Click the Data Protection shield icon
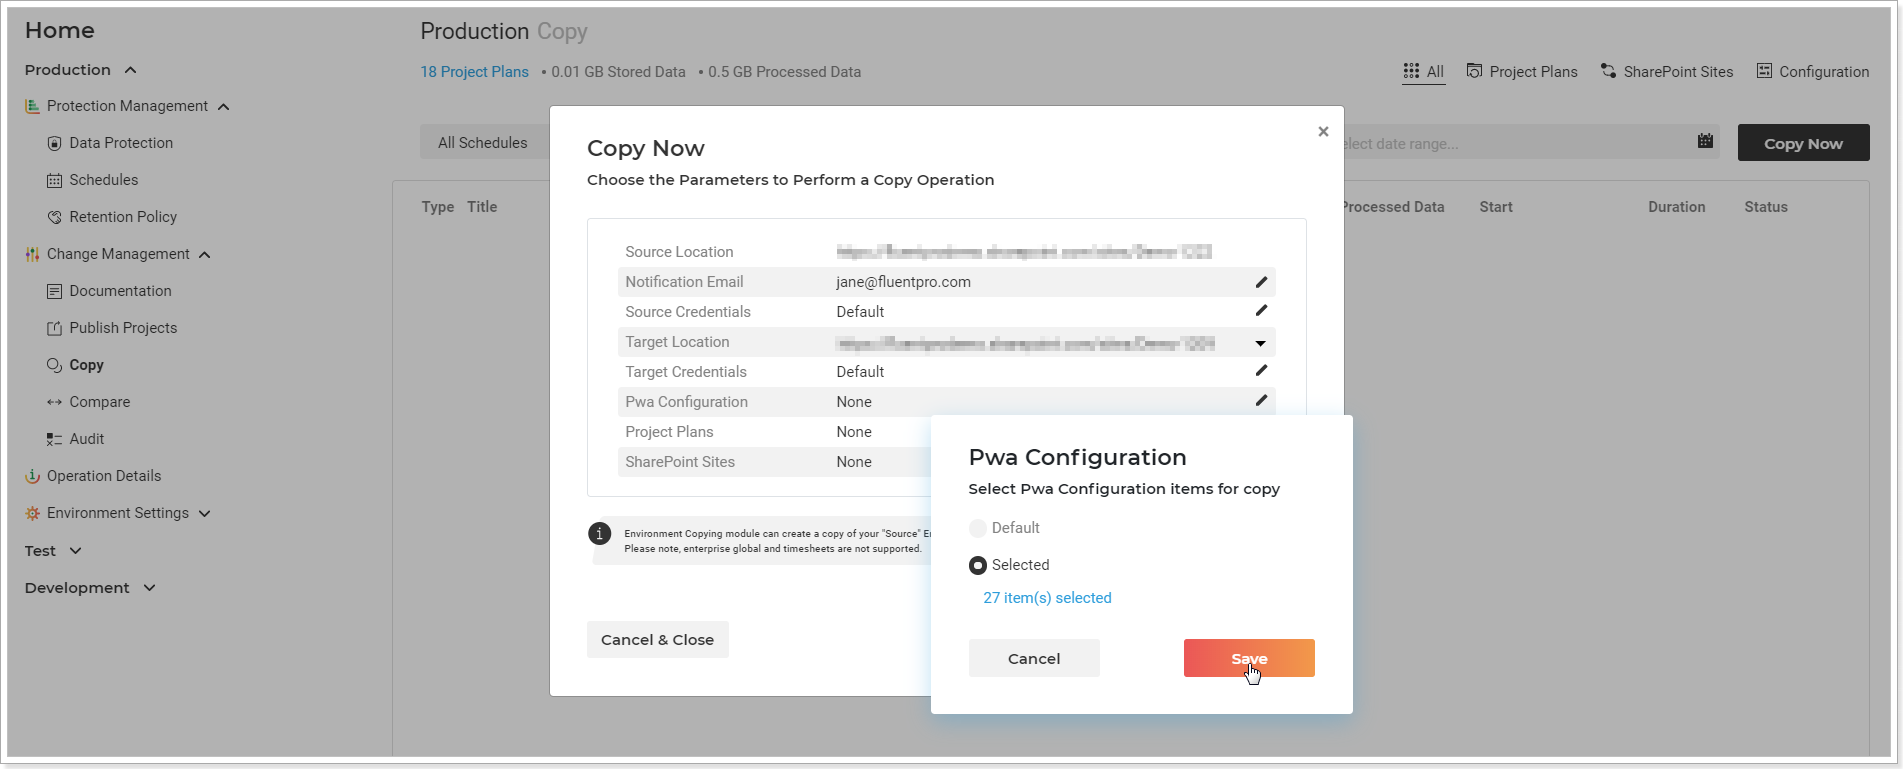The image size is (1903, 769). point(54,143)
